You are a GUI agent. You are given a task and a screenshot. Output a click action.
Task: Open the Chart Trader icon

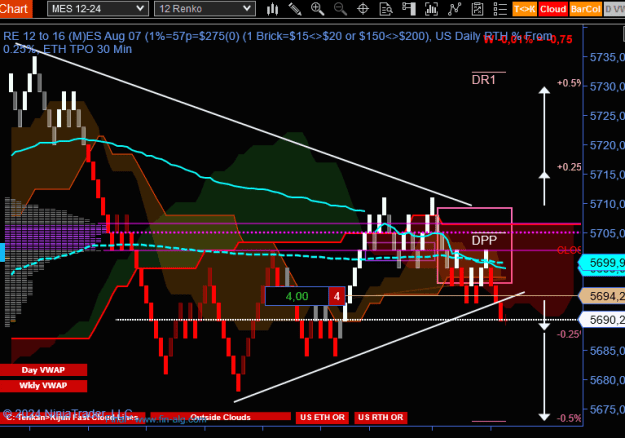[409, 9]
